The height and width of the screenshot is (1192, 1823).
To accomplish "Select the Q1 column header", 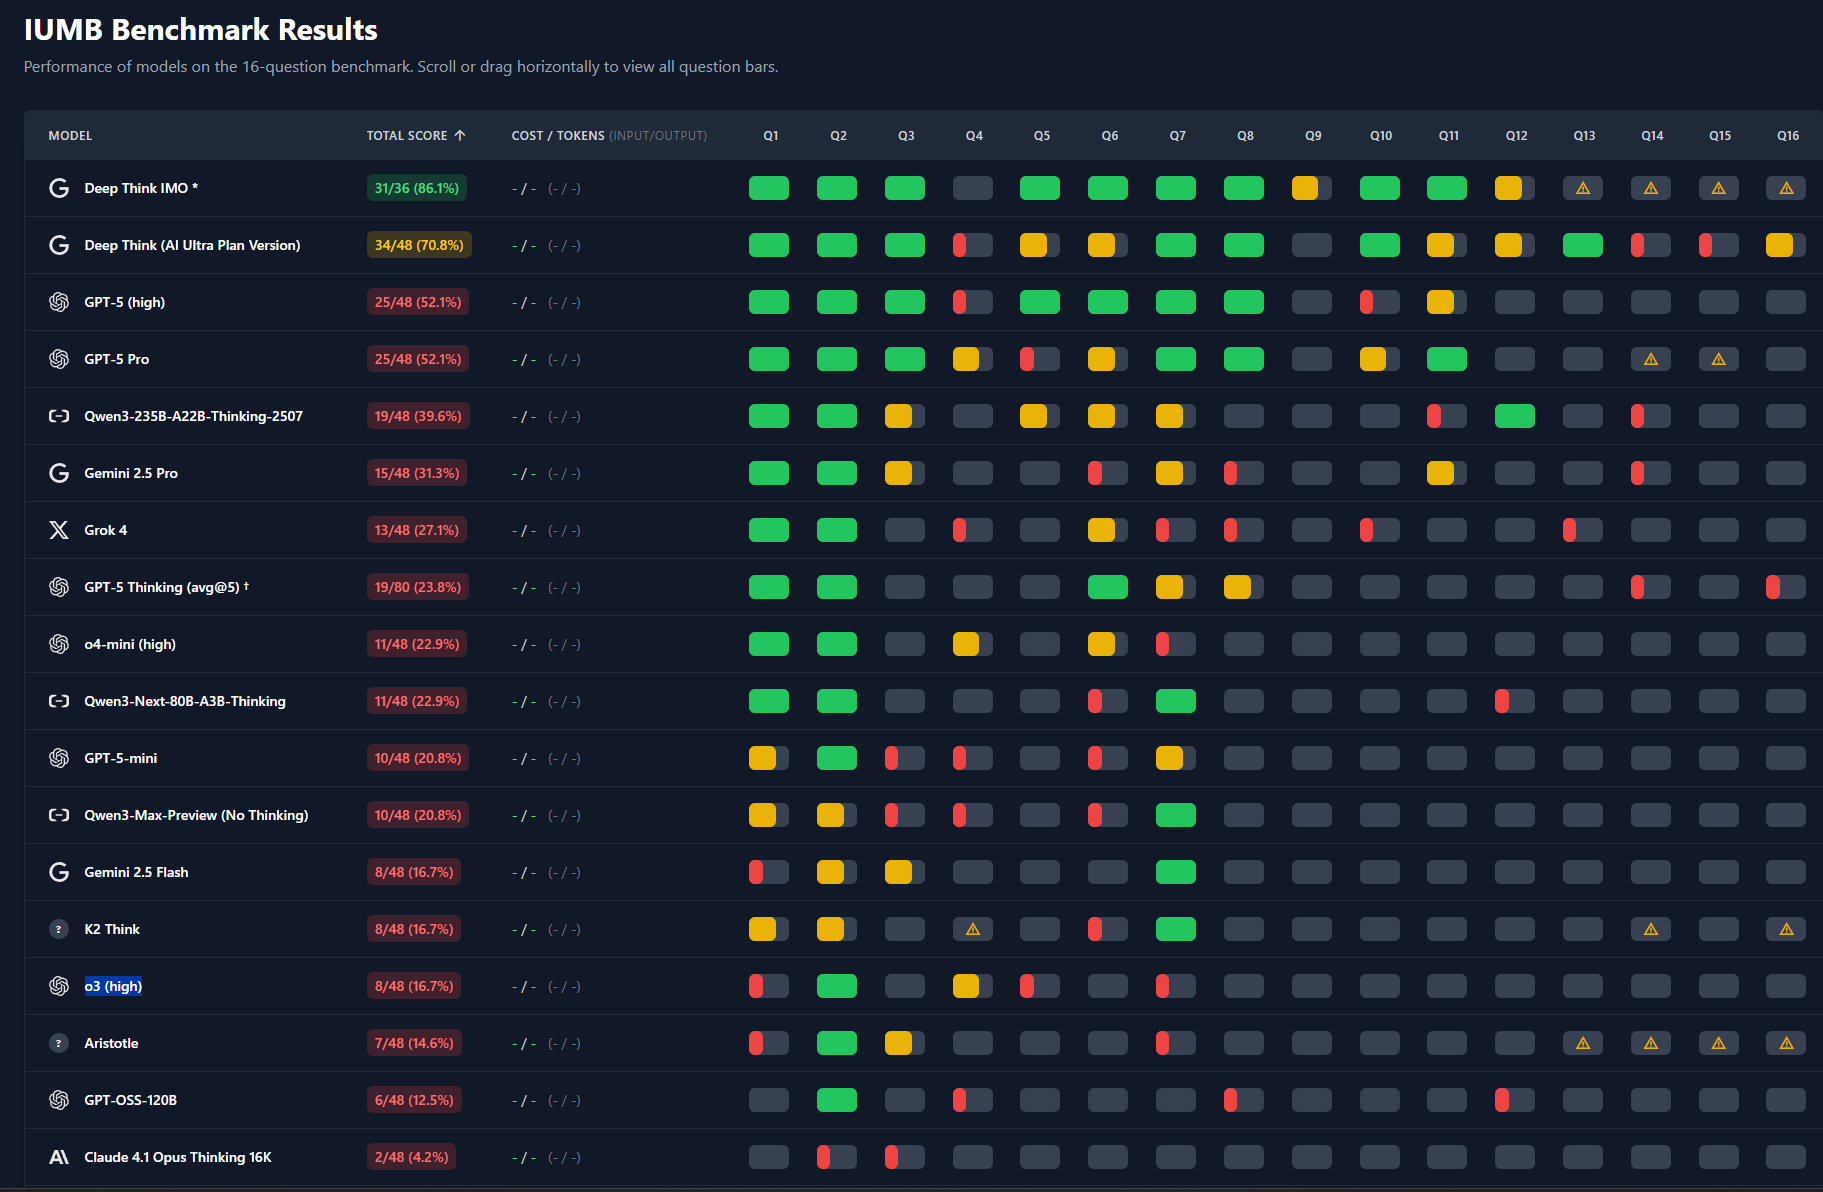I will click(x=770, y=135).
